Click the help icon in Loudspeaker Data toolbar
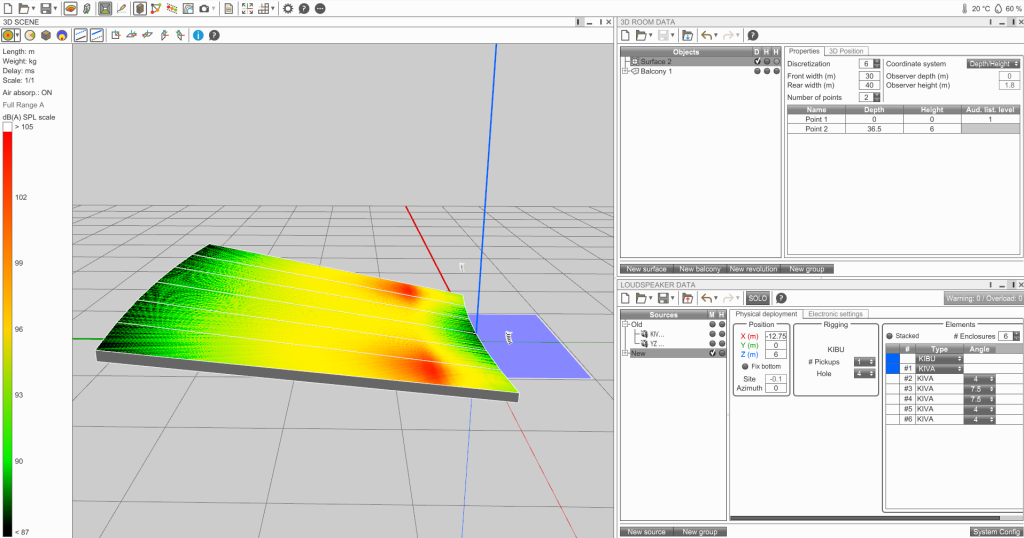1024x538 pixels. [x=781, y=298]
